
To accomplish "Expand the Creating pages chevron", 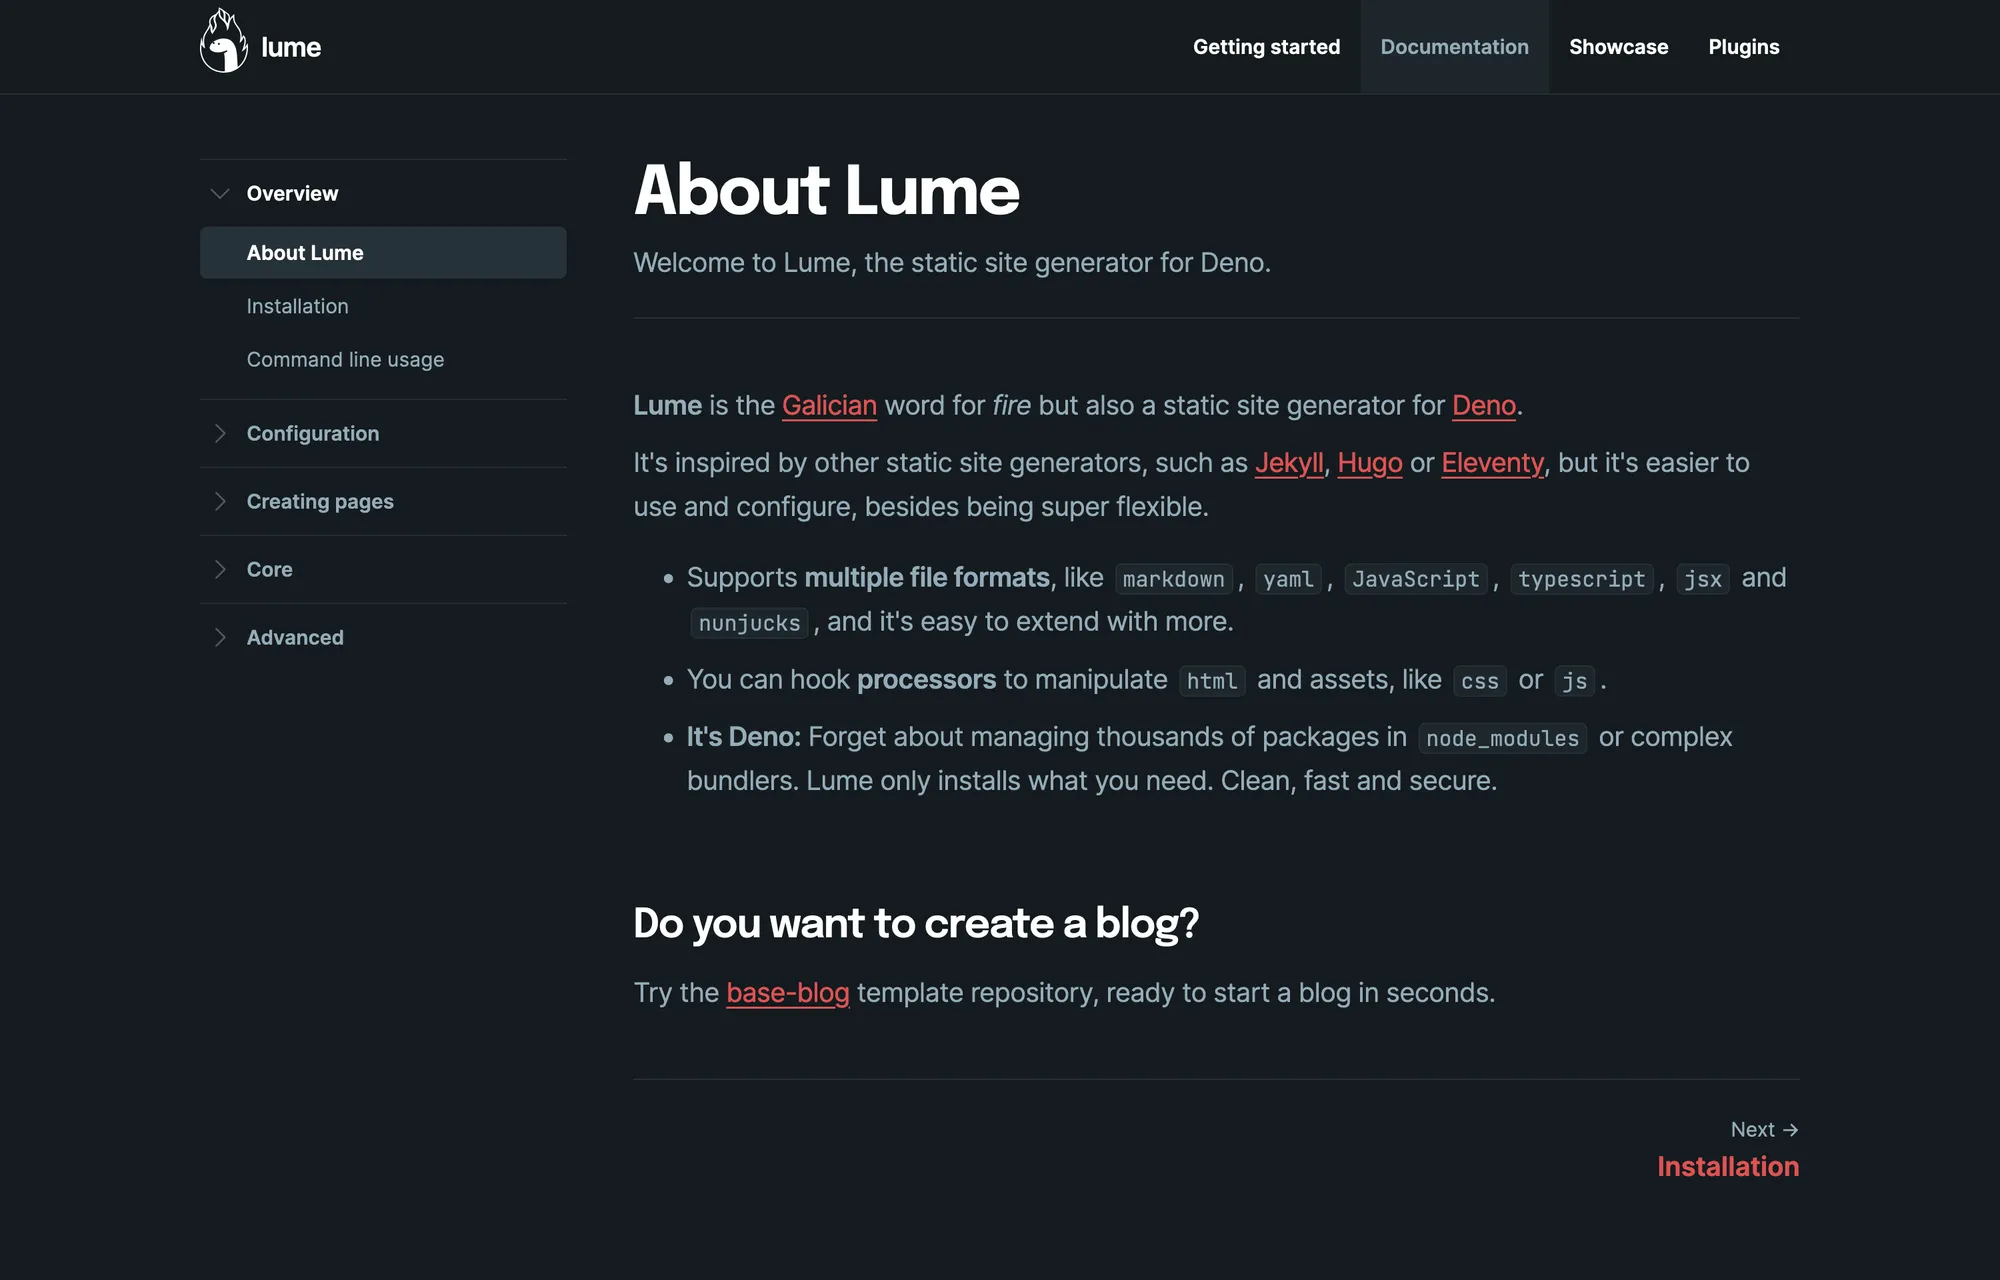I will click(220, 501).
